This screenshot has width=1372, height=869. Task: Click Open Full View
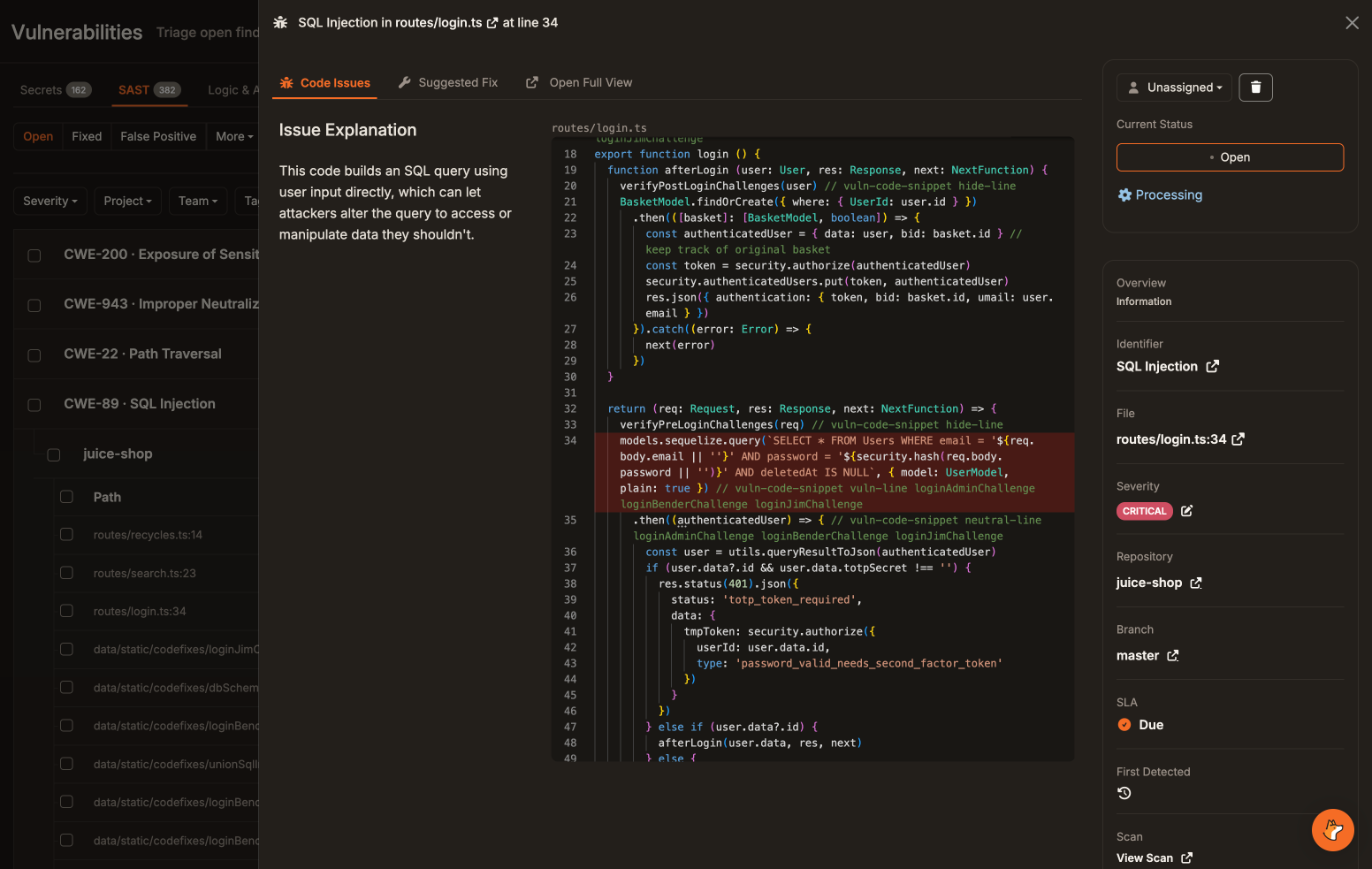580,83
